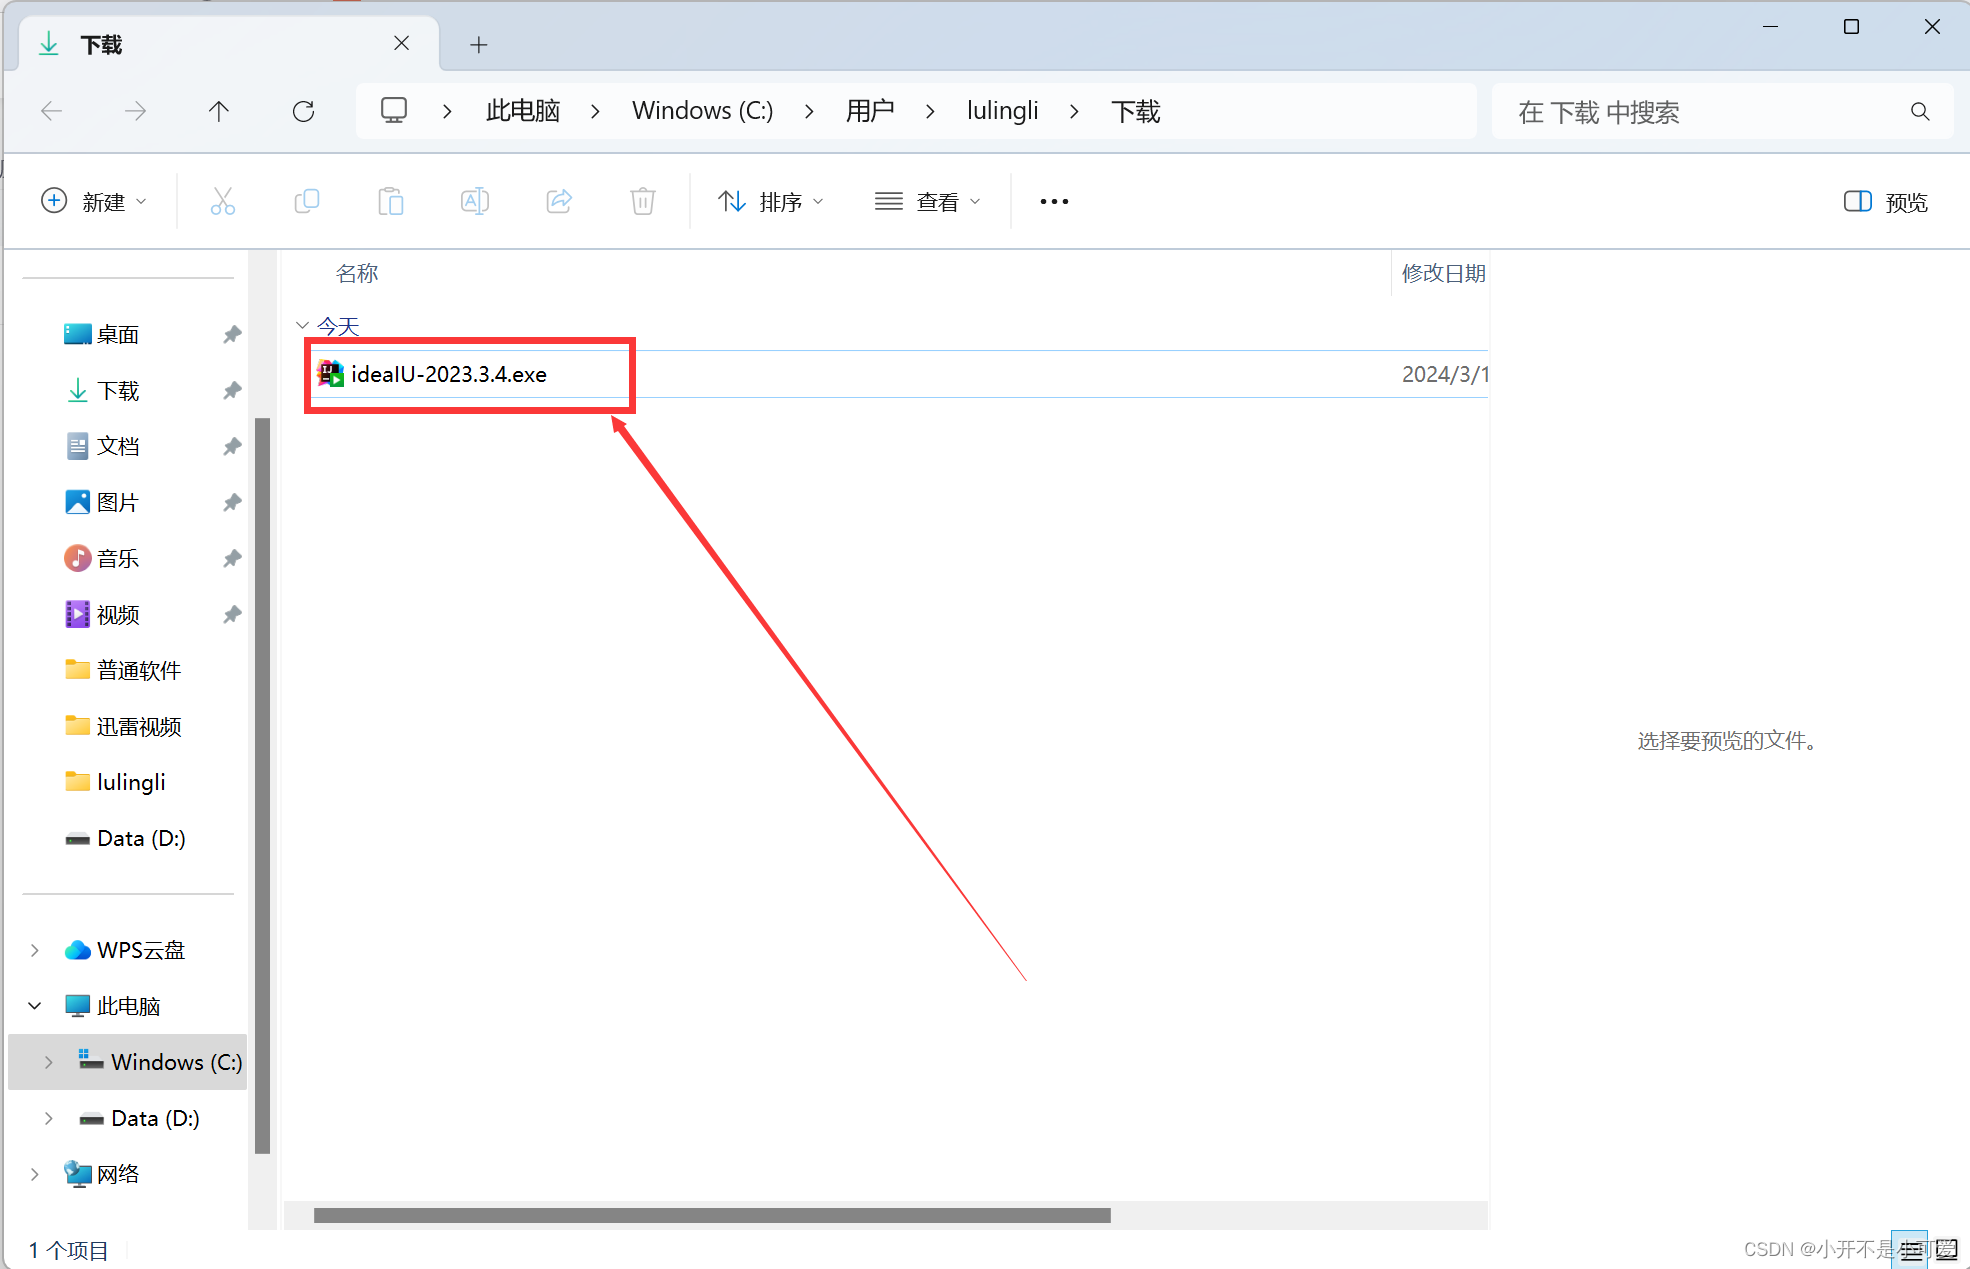Screen dimensions: 1970x1269
Task: Click the 新建 new button
Action: tap(94, 202)
